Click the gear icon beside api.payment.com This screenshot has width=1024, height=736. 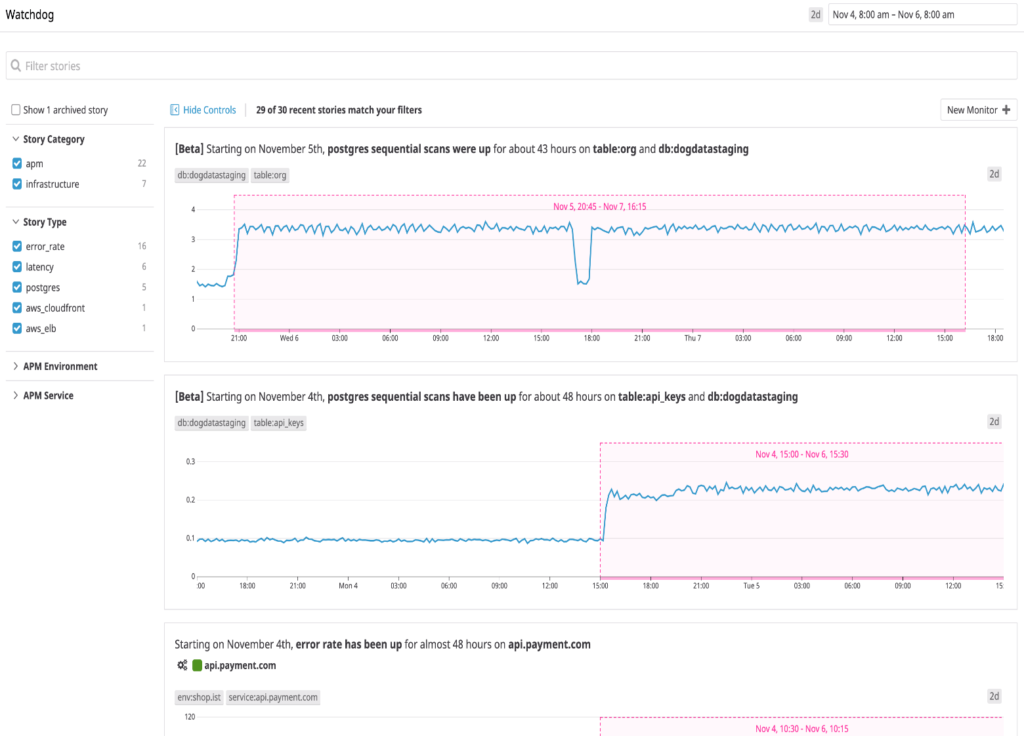[181, 665]
